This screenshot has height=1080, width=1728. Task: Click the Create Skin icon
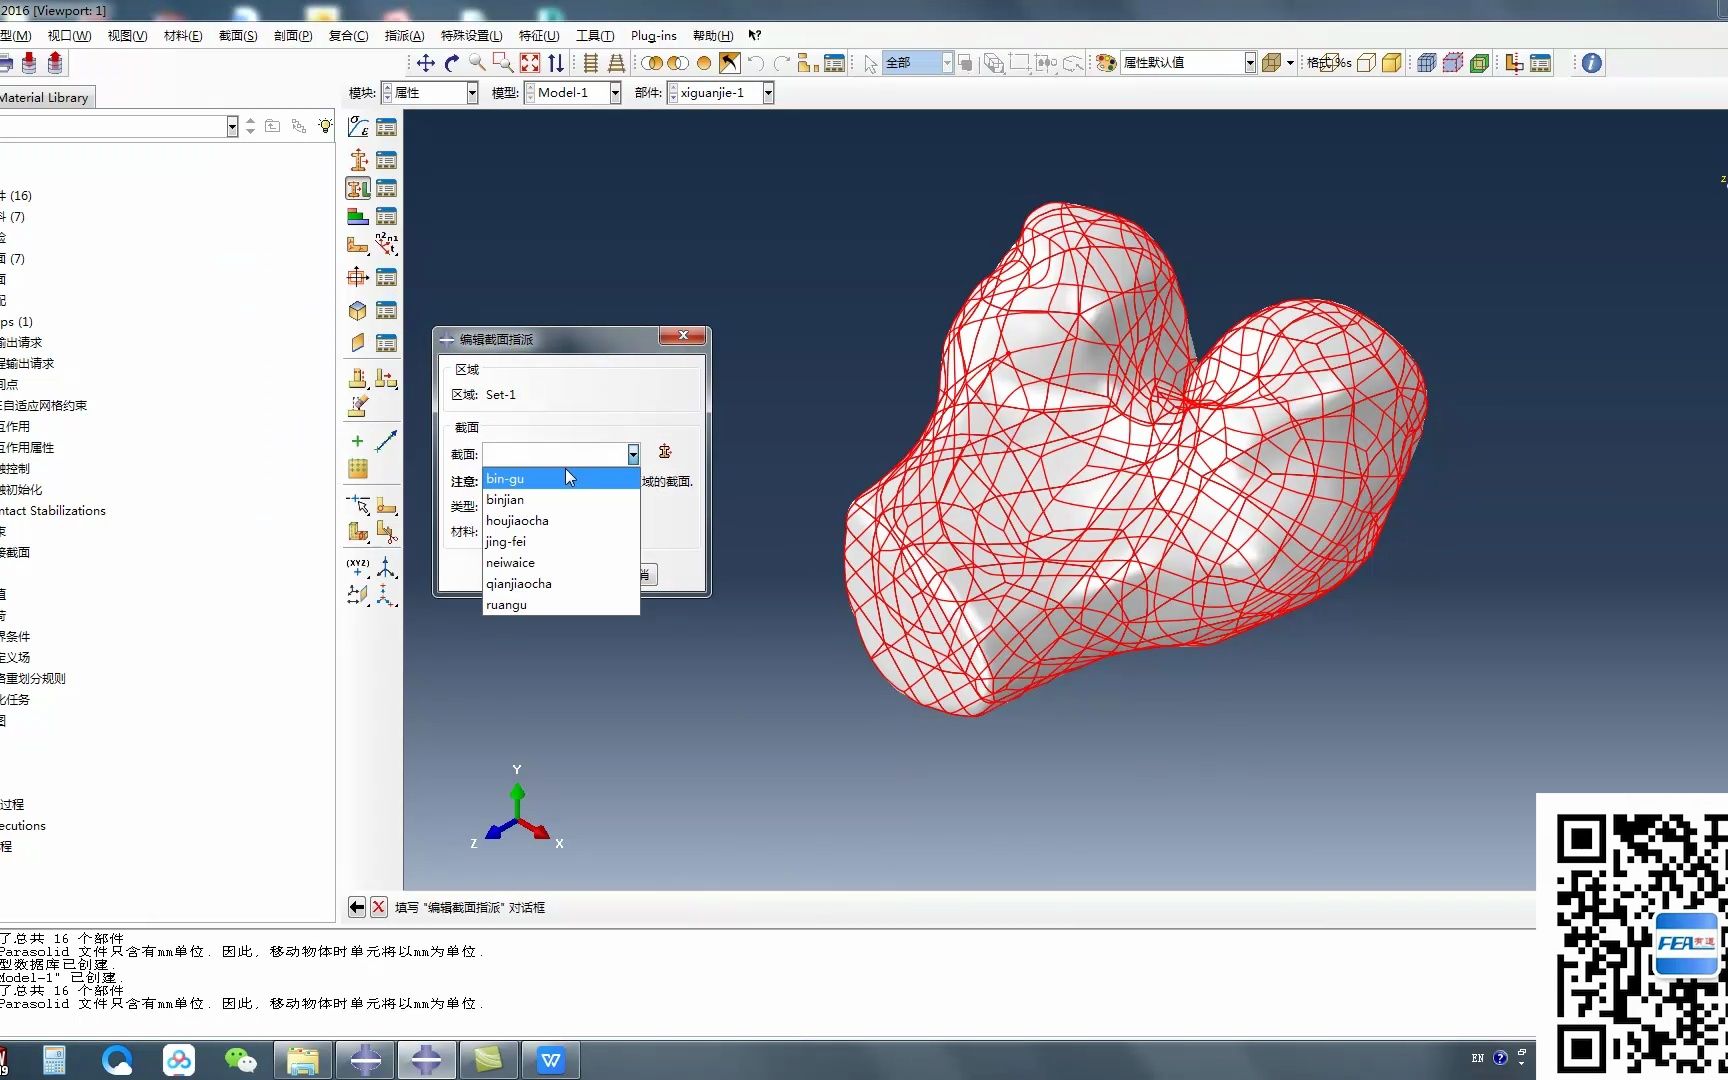pyautogui.click(x=358, y=310)
